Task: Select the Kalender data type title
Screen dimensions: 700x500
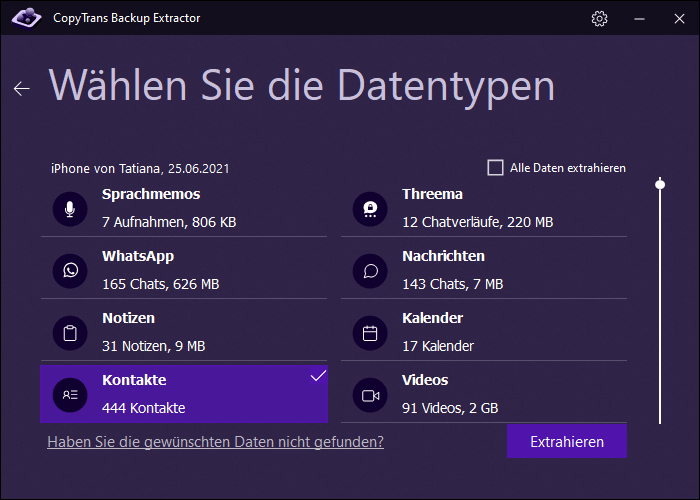Action: pyautogui.click(x=432, y=318)
